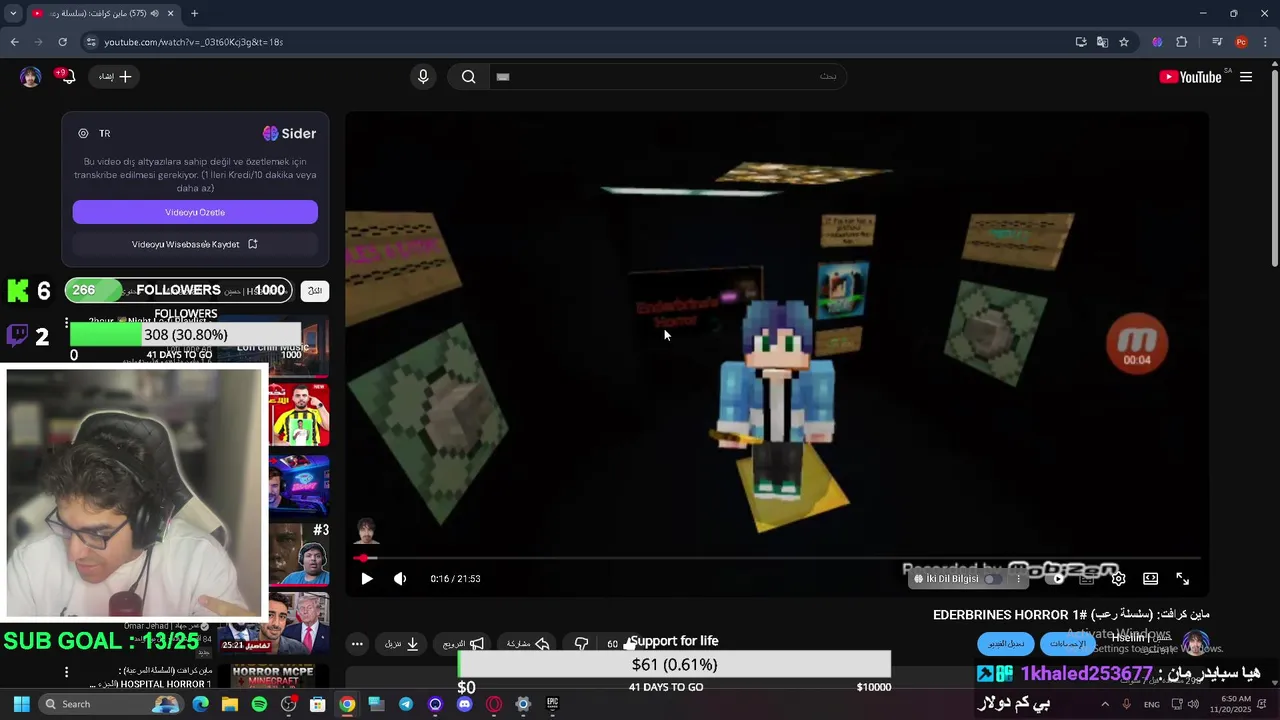This screenshot has height=720, width=1280.
Task: Enter fullscreen mode in the video player
Action: tap(1183, 579)
